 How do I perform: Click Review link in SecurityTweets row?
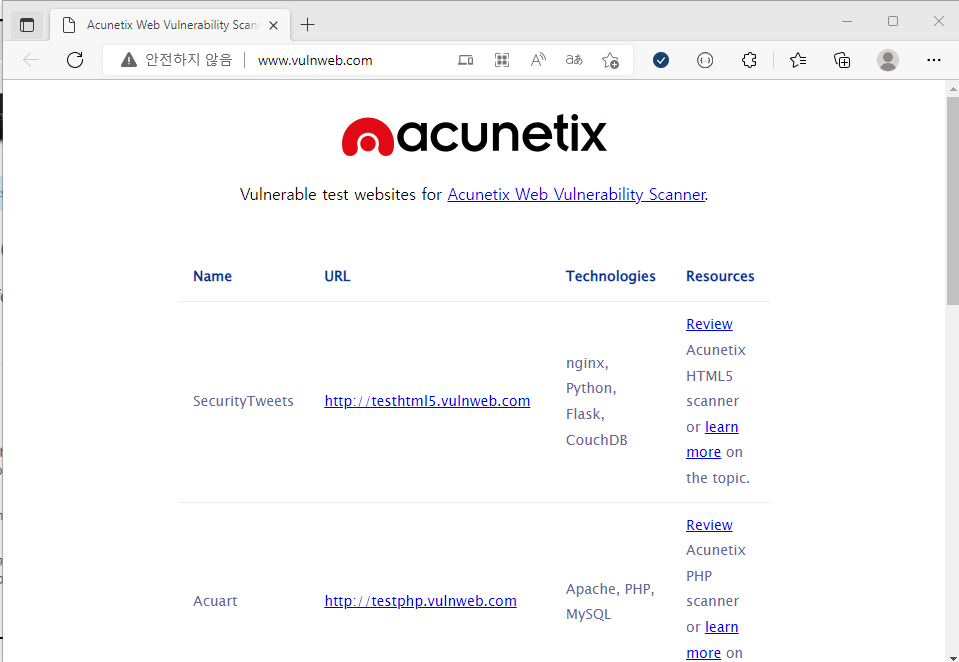tap(709, 324)
